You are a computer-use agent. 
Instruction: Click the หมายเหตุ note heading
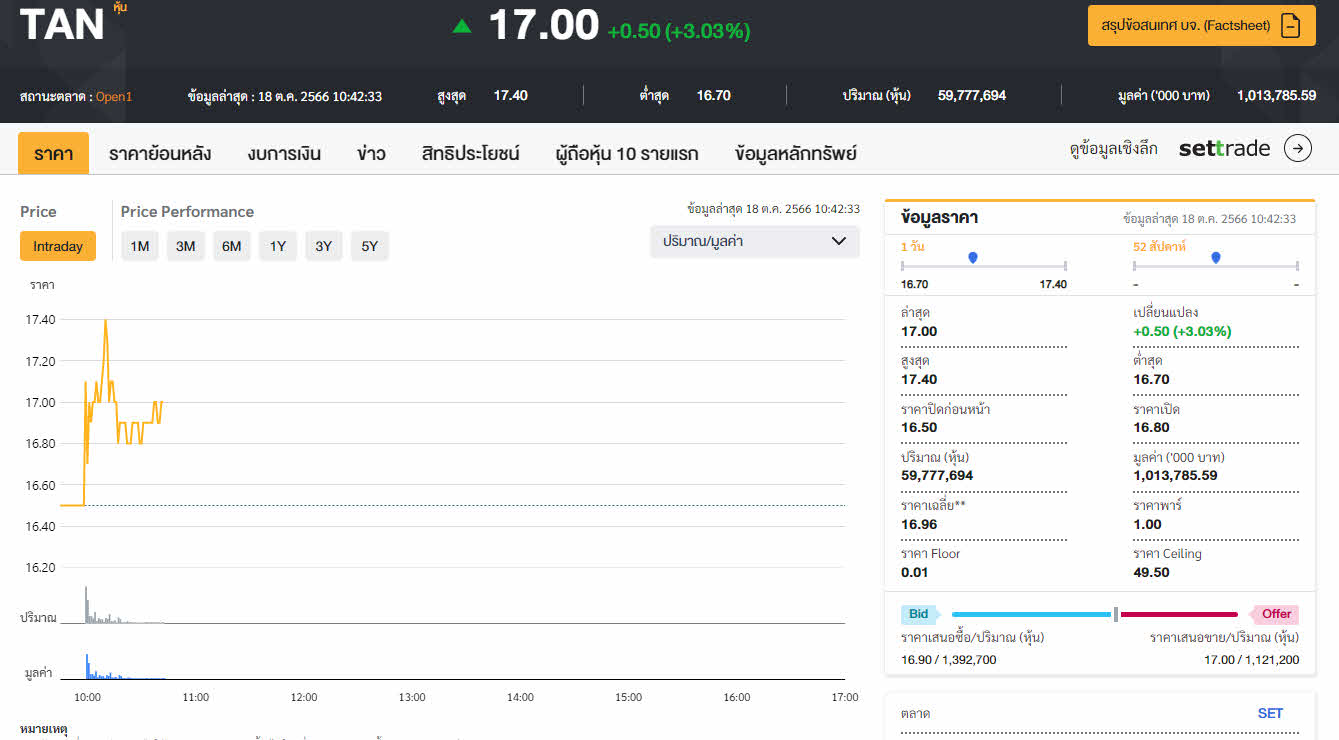coord(44,729)
